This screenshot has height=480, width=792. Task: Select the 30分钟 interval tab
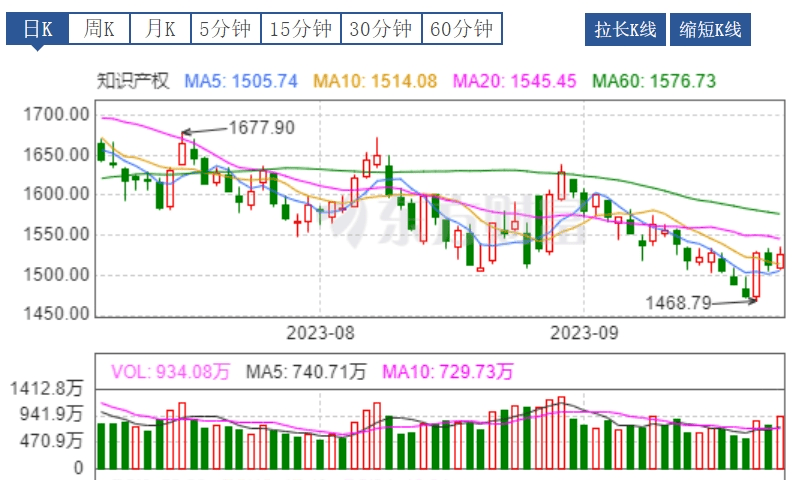[381, 30]
